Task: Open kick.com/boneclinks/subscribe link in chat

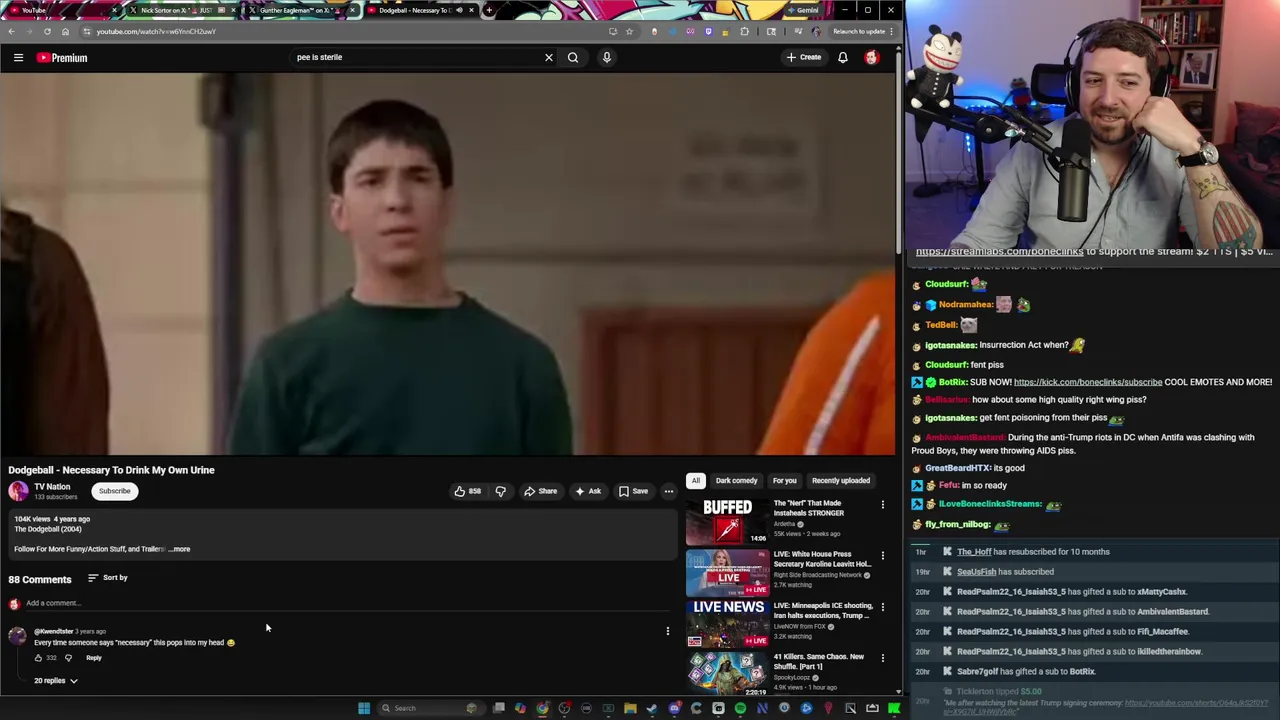Action: 1088,382
